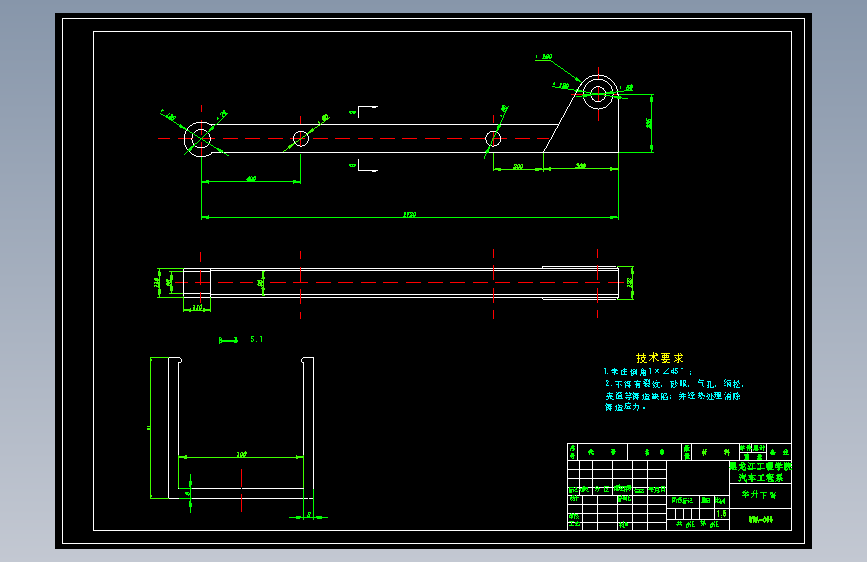Image resolution: width=867 pixels, height=562 pixels.
Task: Click the cyan note line starting with 1.
Action: [x=647, y=372]
